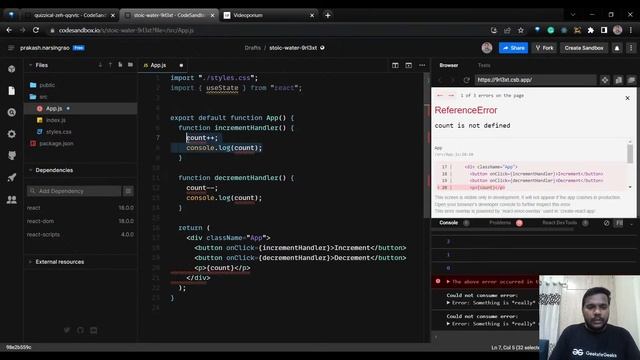The height and width of the screenshot is (360, 640).
Task: Bookmark this page with star icon
Action: click(520, 30)
